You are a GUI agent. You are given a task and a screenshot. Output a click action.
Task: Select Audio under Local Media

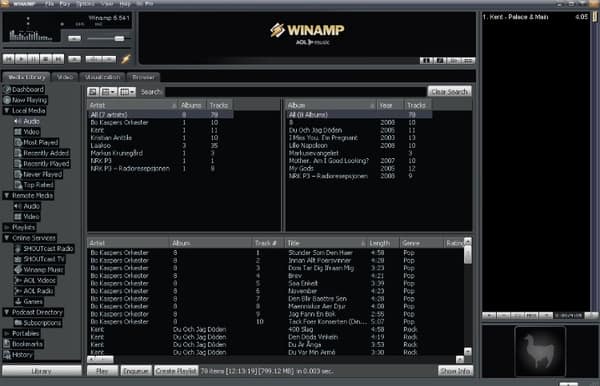tap(27, 121)
